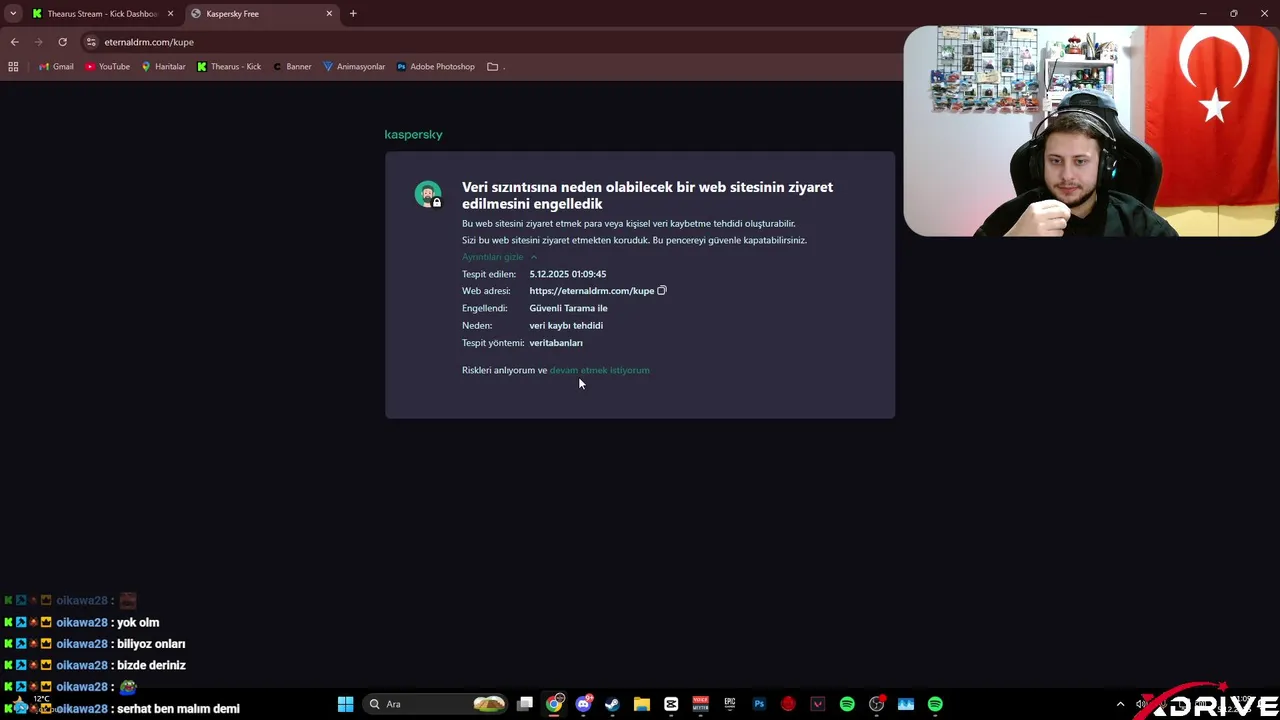Select the Kaspersky Free tab
This screenshot has height=720, width=1280.
click(262, 14)
